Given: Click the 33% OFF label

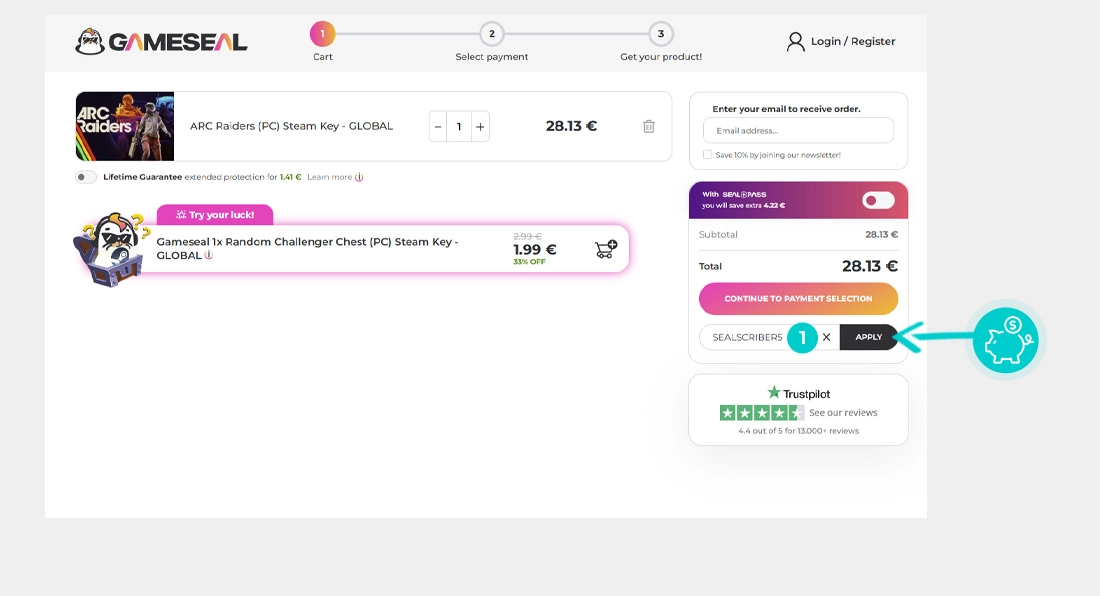Looking at the screenshot, I should (x=529, y=262).
